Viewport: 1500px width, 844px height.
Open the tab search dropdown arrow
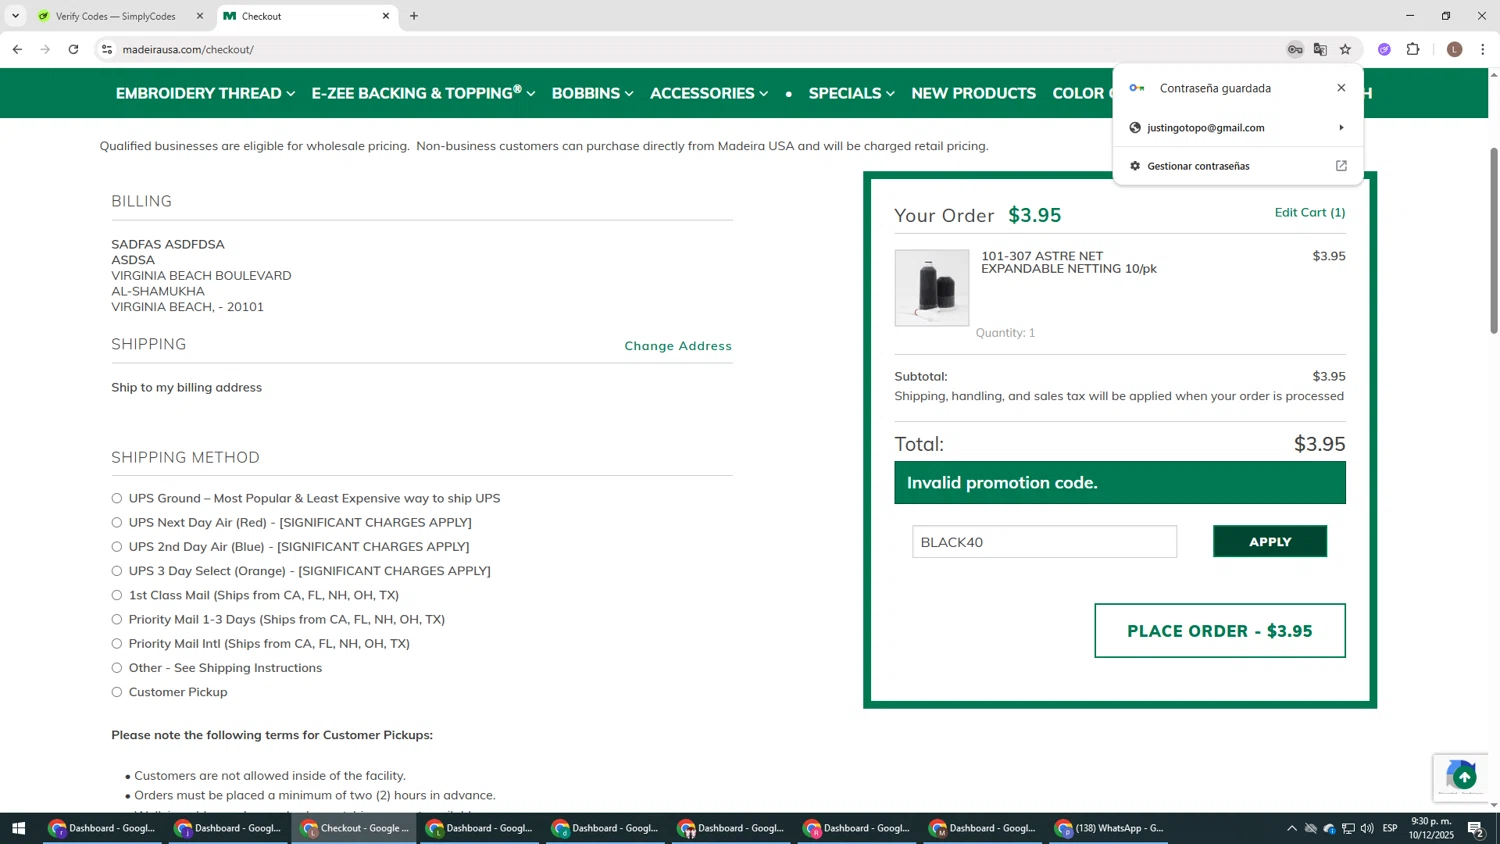(x=15, y=16)
